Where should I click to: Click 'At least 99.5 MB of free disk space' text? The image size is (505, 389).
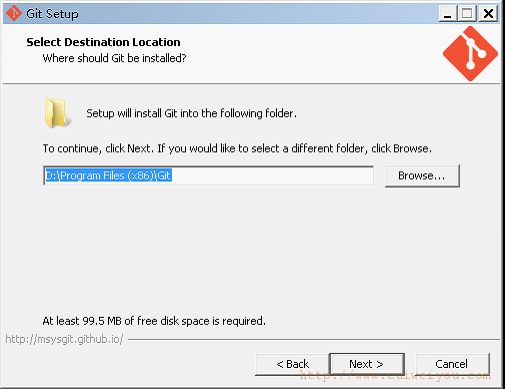pyautogui.click(x=127, y=321)
